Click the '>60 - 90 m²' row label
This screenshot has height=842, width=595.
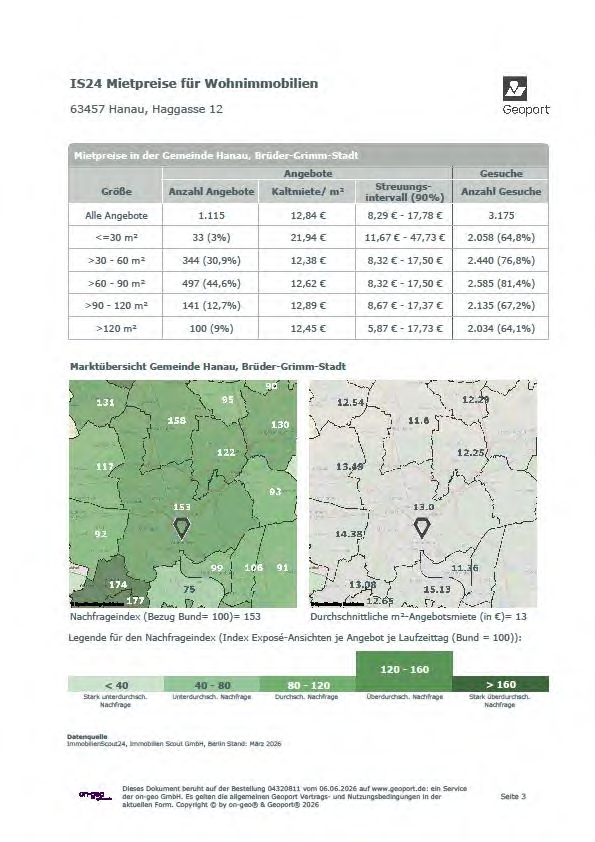point(116,283)
